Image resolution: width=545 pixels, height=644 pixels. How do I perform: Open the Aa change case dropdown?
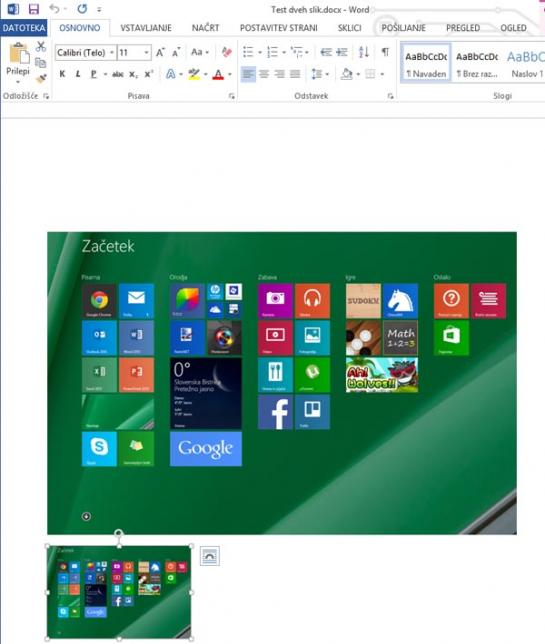pyautogui.click(x=200, y=52)
